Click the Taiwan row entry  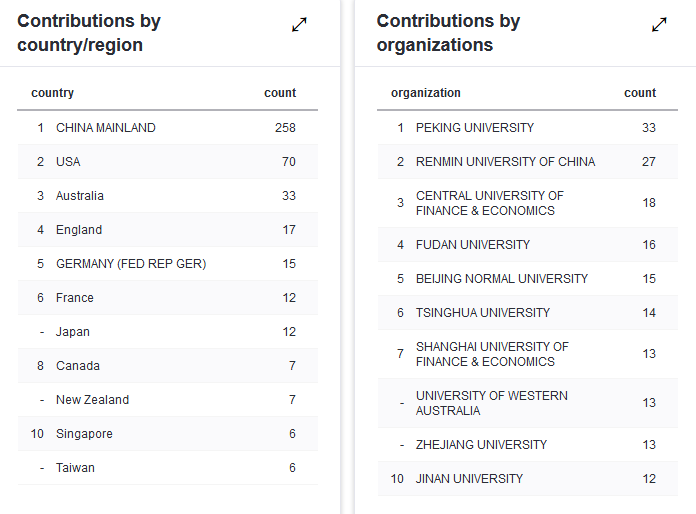coord(75,468)
